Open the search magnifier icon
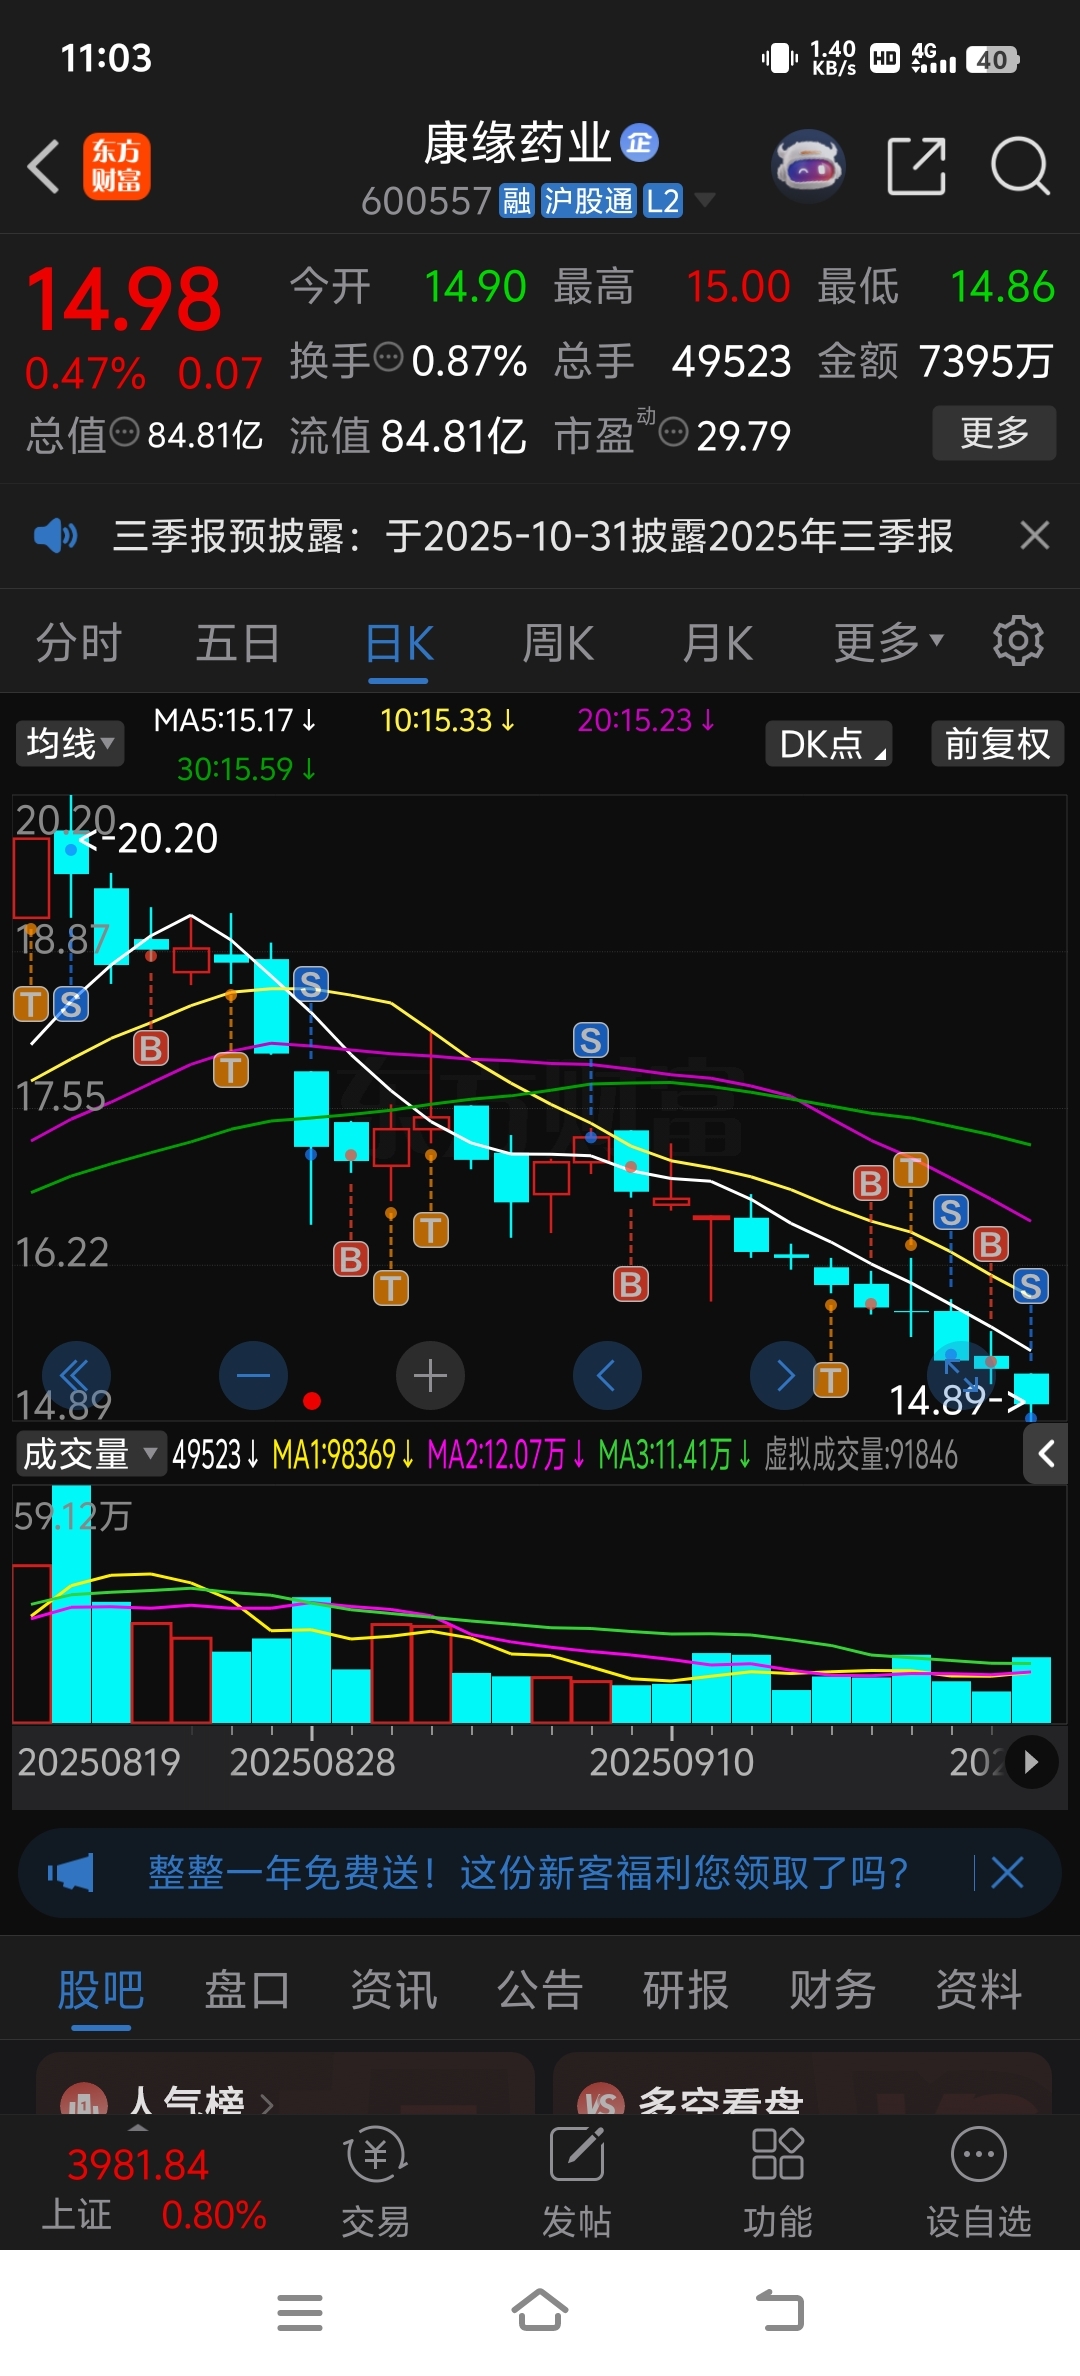This screenshot has width=1080, height=2376. pyautogui.click(x=1020, y=166)
